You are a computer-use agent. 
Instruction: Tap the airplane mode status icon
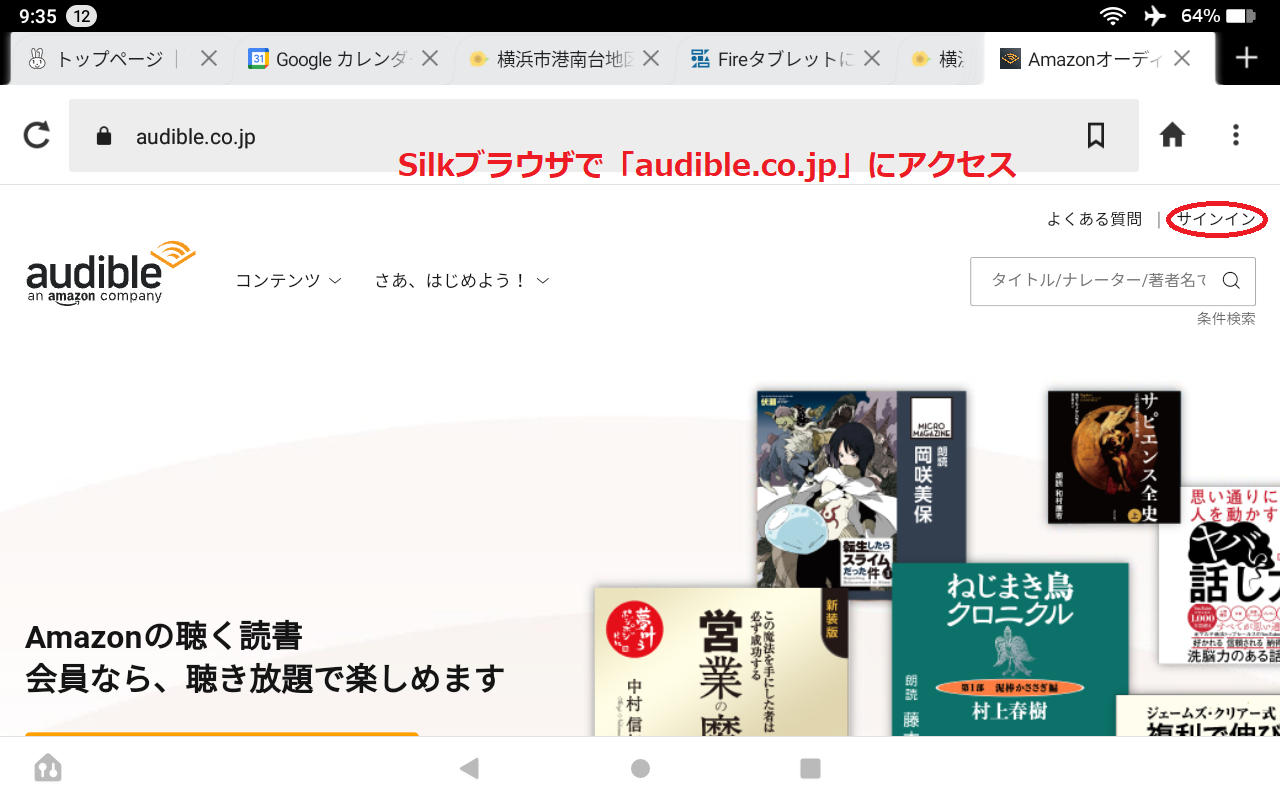[1155, 16]
